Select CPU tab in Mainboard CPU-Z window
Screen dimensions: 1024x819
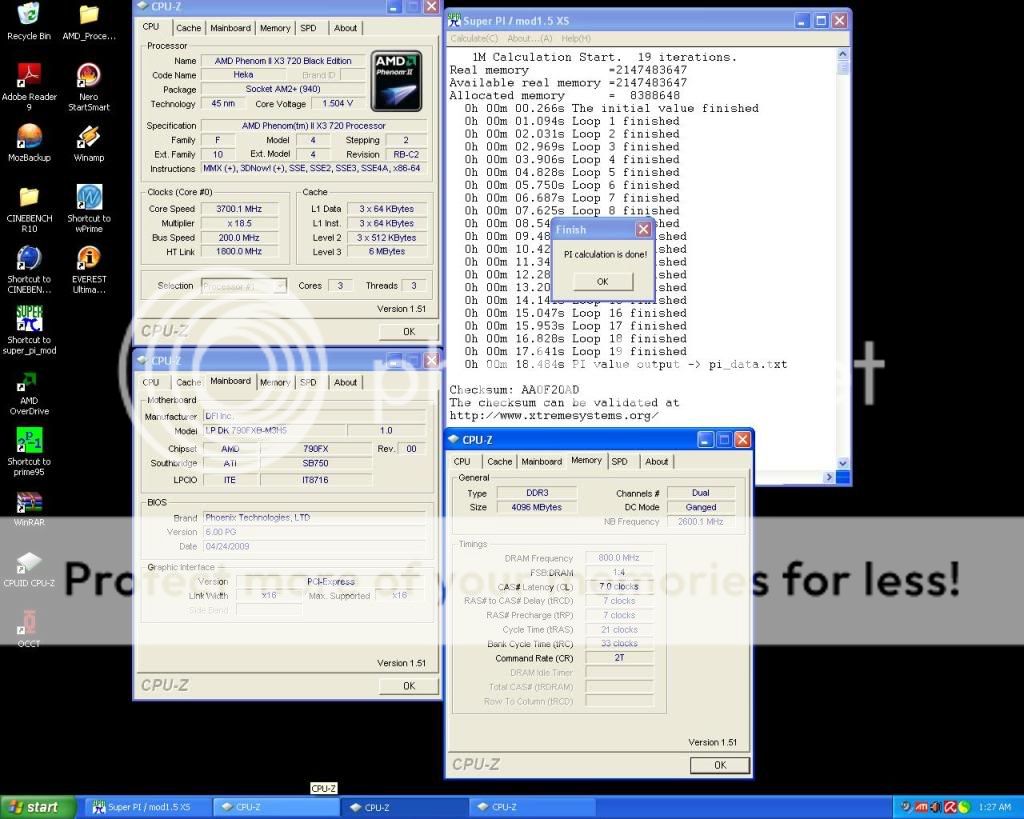(x=151, y=382)
